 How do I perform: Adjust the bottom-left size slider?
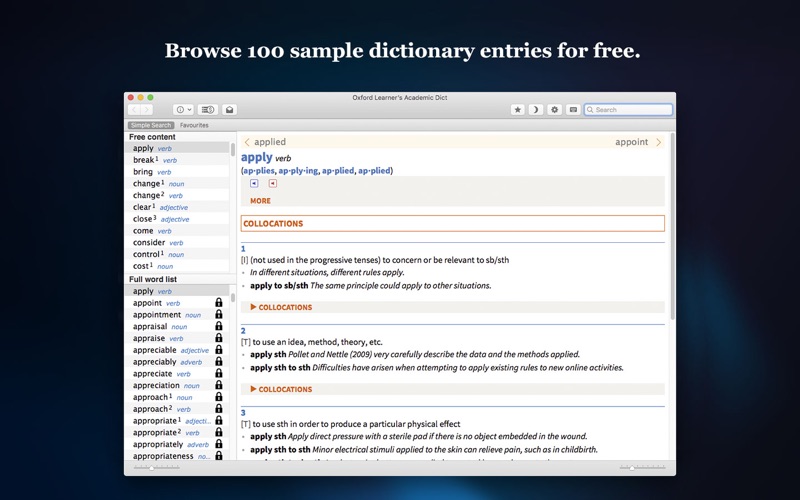coord(150,467)
